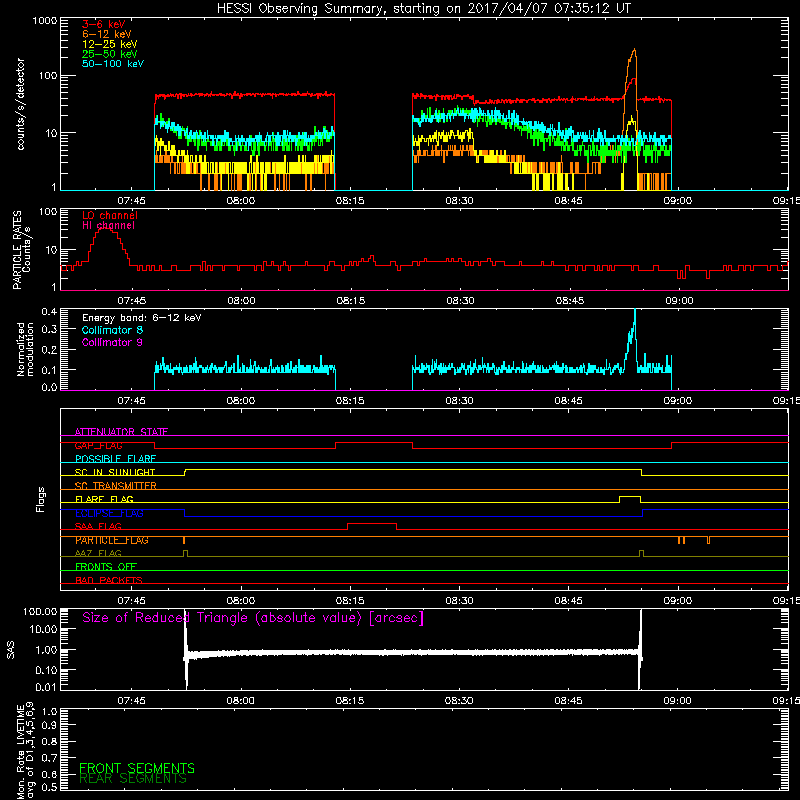This screenshot has width=800, height=800.
Task: Click the green FRONTS_OFF label
Action: tap(106, 567)
